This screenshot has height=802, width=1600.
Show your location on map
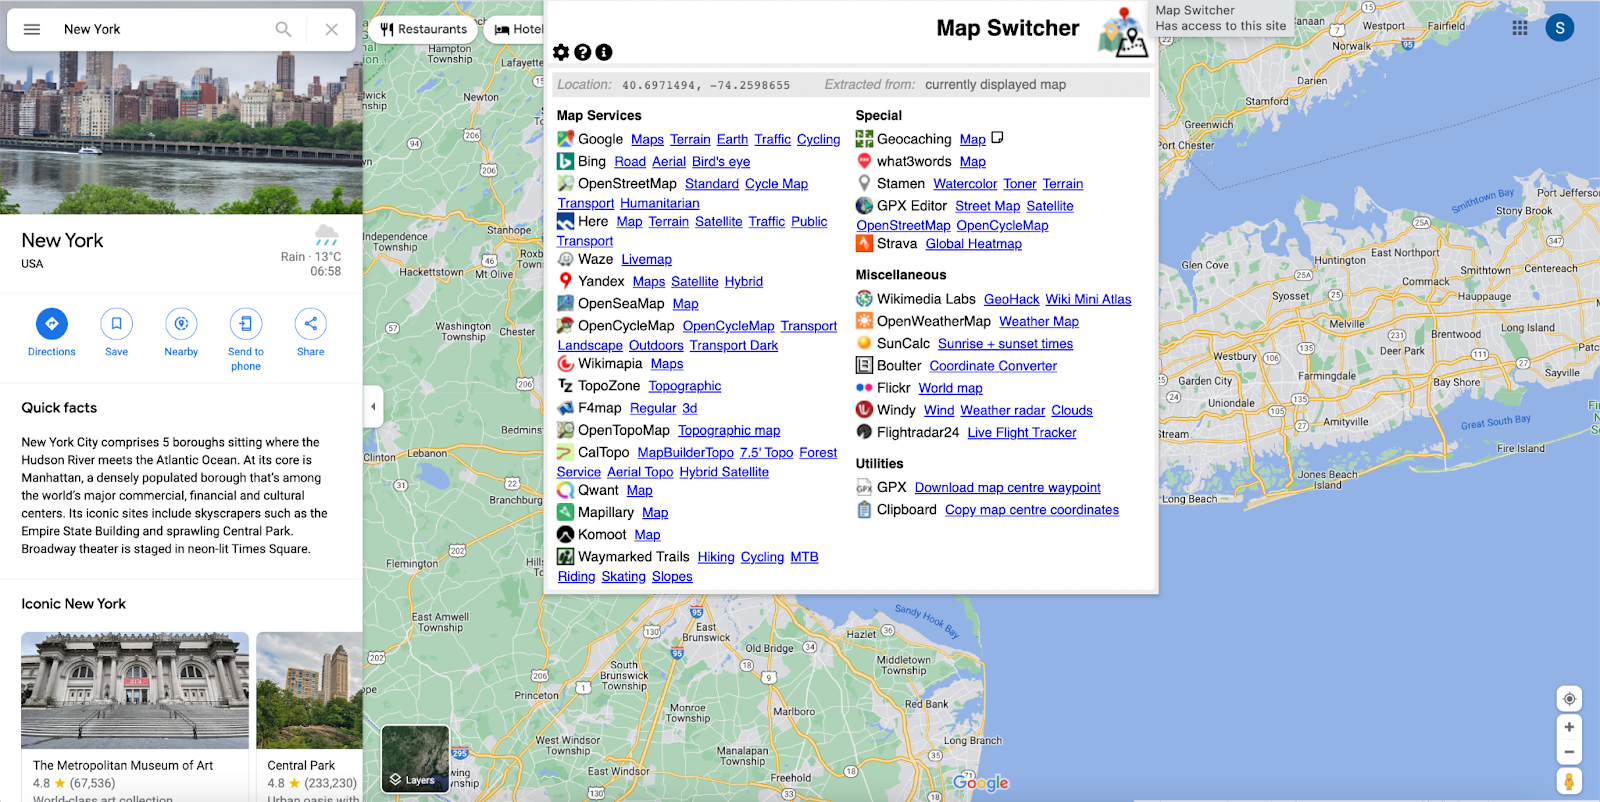(x=1569, y=699)
